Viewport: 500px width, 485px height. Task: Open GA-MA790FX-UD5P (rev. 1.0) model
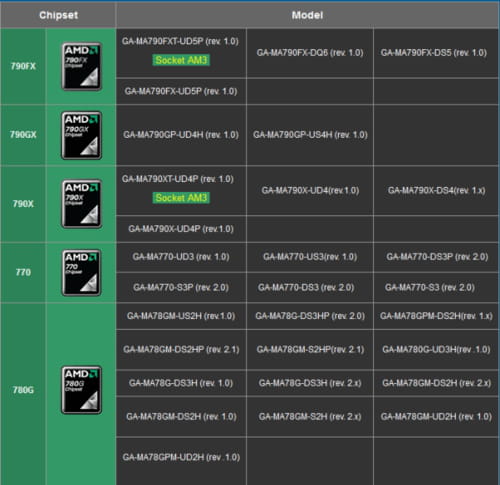tap(181, 91)
